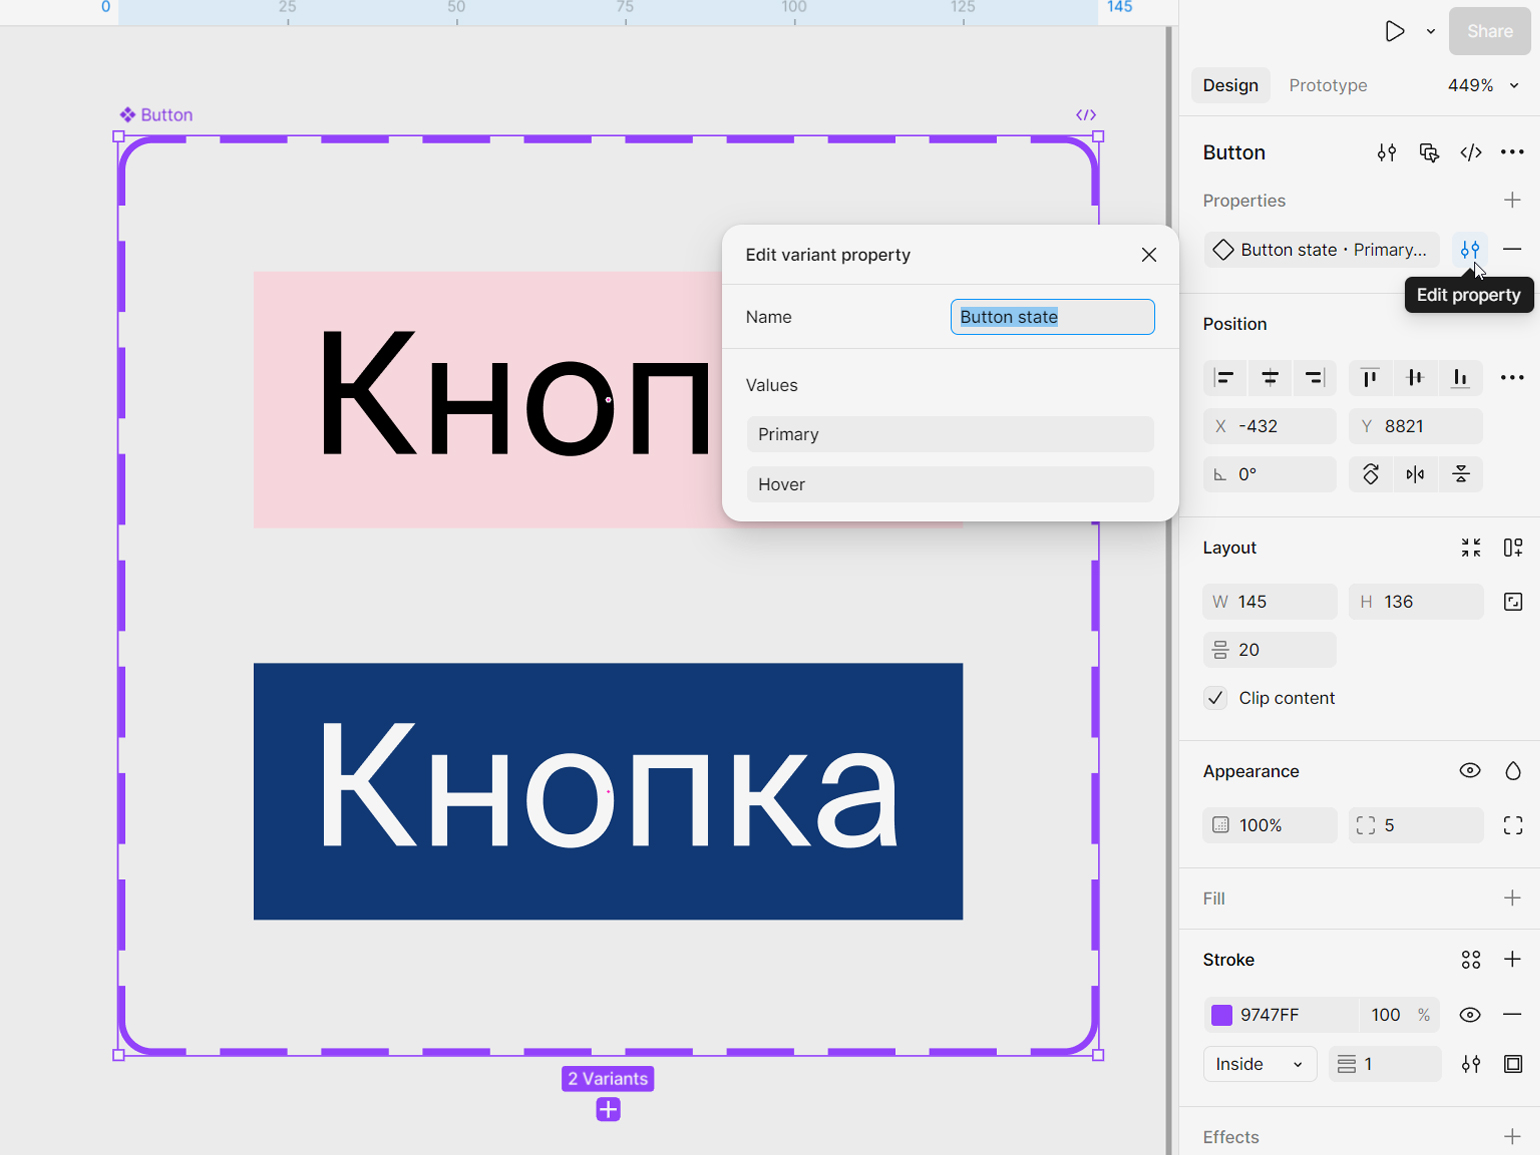The width and height of the screenshot is (1540, 1155).
Task: Click the code icon above the canvas frame
Action: (x=1086, y=115)
